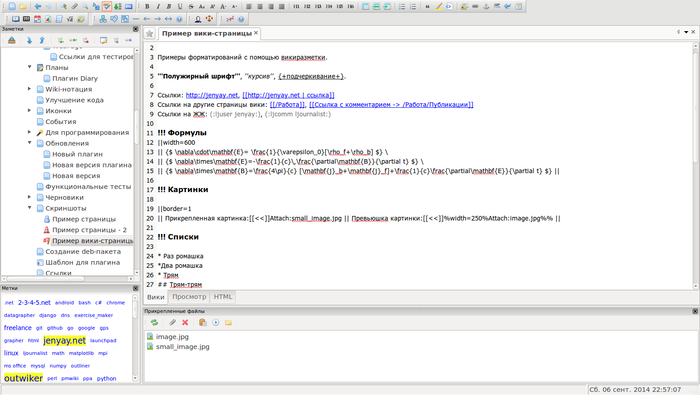This screenshot has width=700, height=395.
Task: Insert a bulleted list
Action: [402, 7]
